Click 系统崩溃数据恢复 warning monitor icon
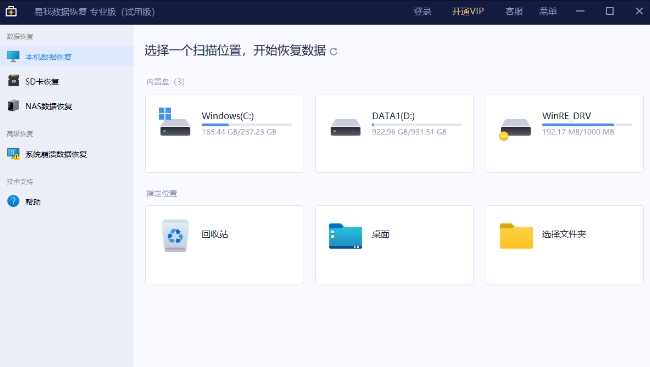 click(x=13, y=154)
